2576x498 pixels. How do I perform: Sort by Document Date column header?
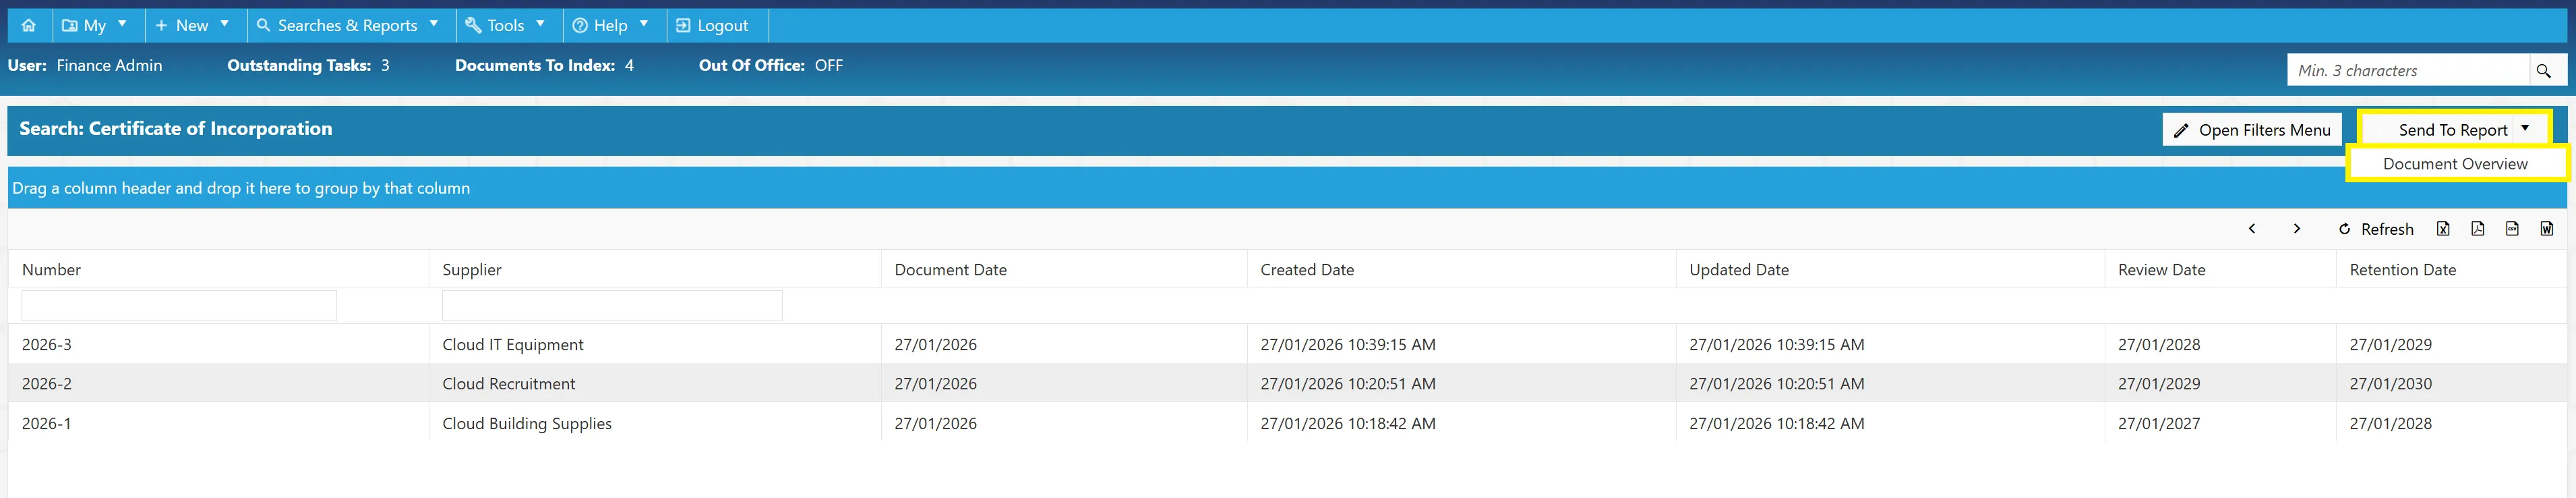950,270
